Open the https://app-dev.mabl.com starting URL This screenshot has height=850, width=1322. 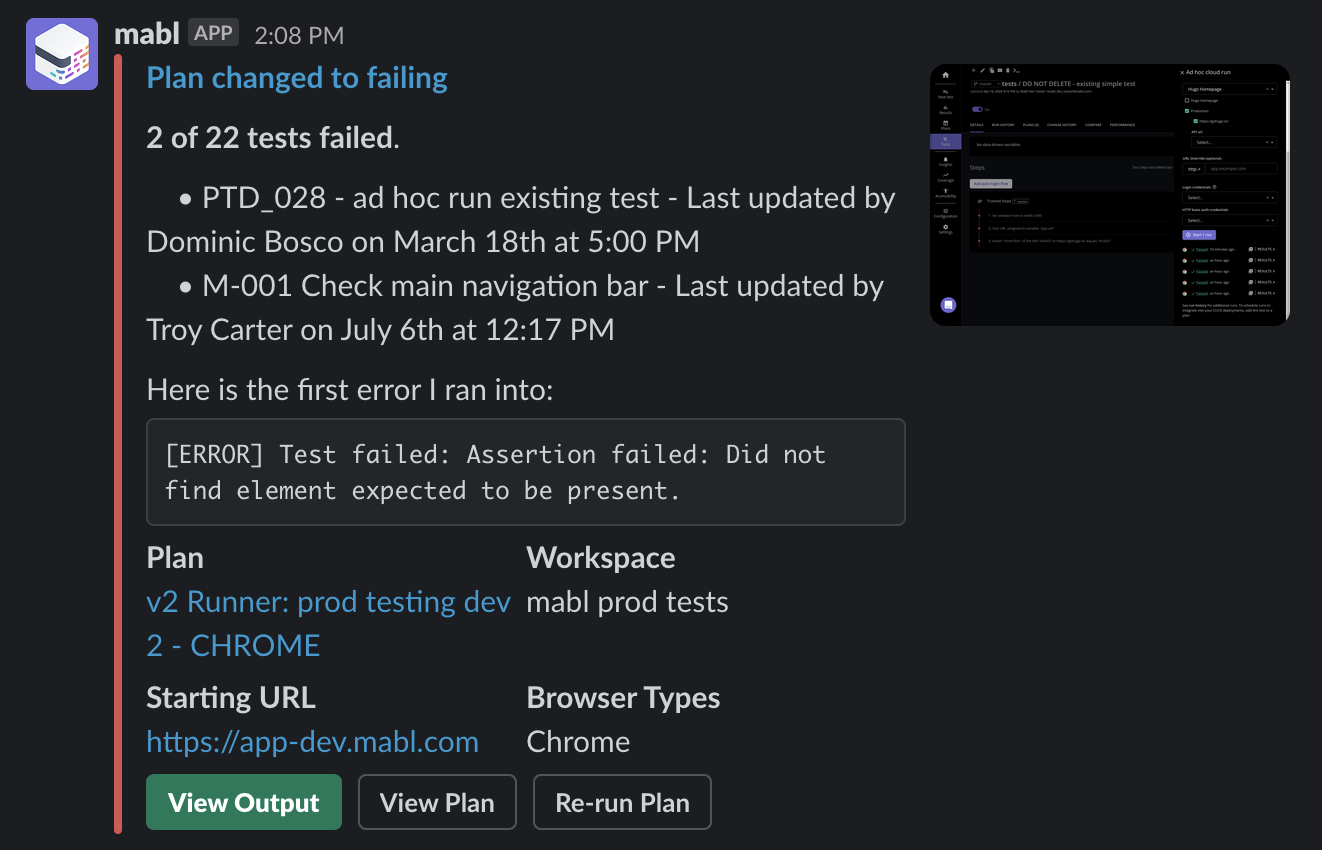tap(312, 742)
